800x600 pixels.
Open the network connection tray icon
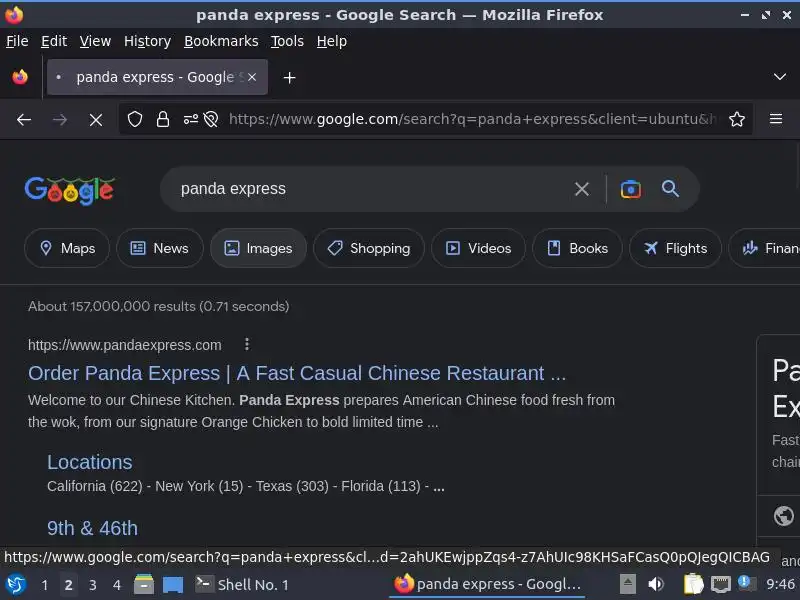[x=720, y=584]
